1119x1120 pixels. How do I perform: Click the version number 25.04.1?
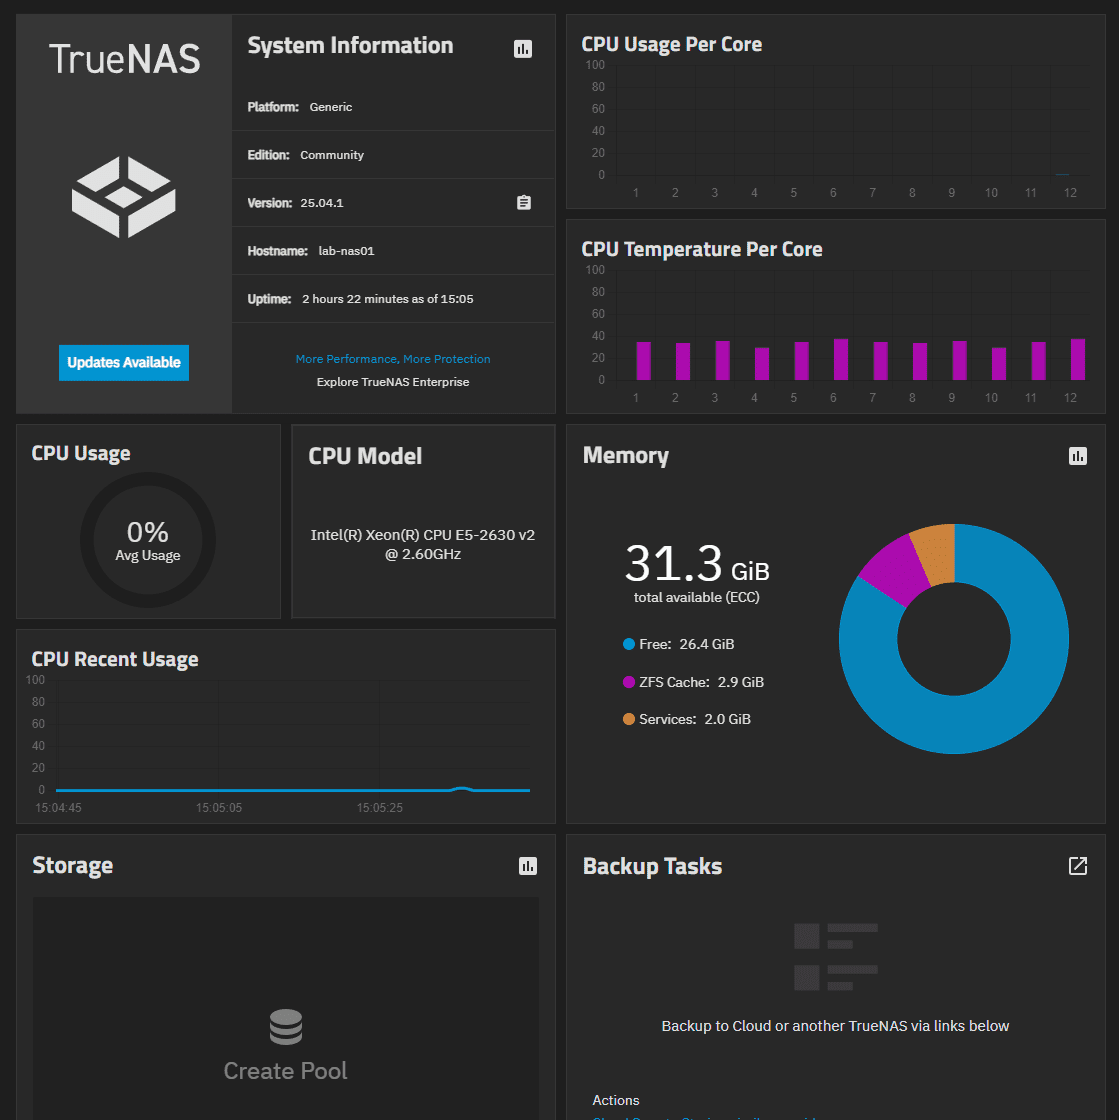click(321, 203)
